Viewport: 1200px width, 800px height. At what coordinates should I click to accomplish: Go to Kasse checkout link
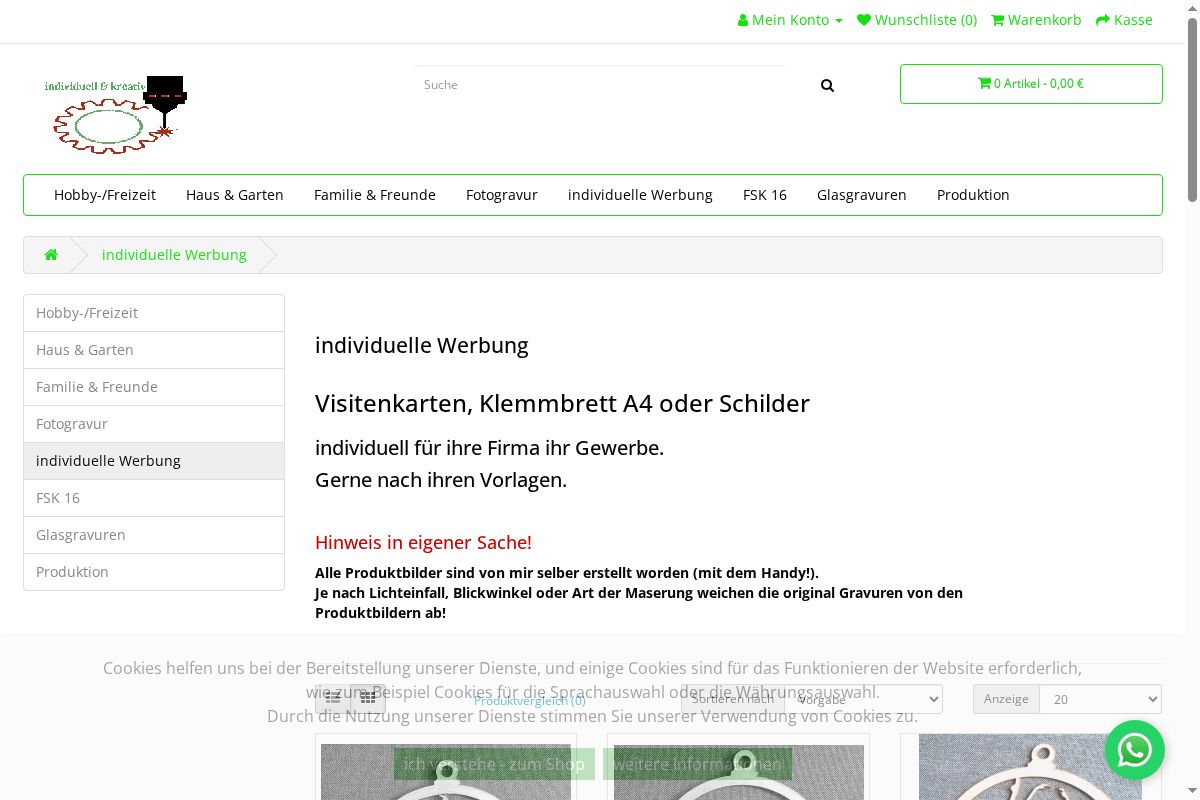pos(1124,20)
